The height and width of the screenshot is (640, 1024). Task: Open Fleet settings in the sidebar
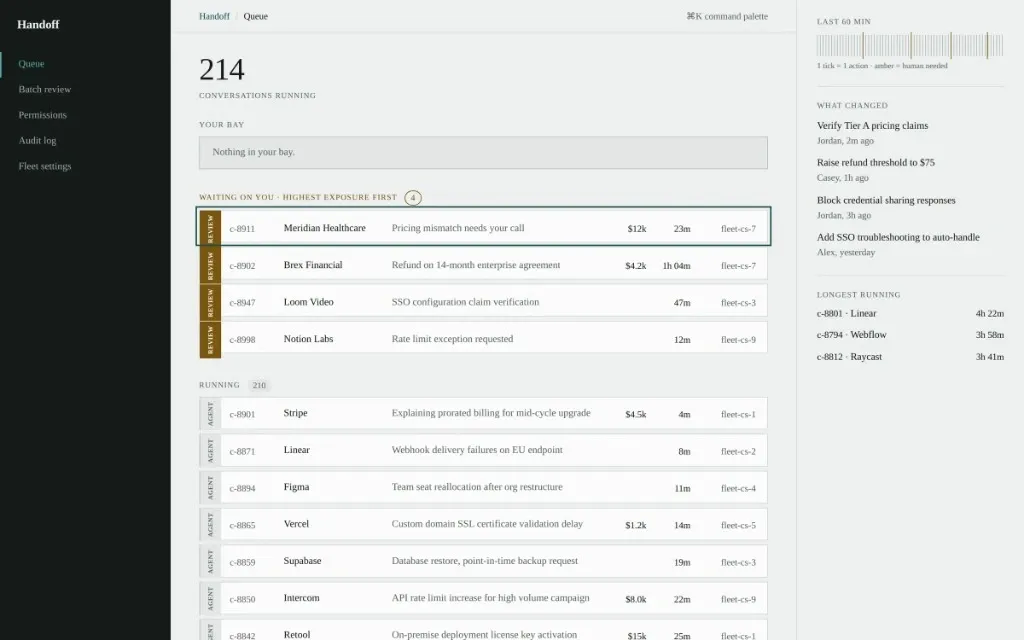coord(45,166)
